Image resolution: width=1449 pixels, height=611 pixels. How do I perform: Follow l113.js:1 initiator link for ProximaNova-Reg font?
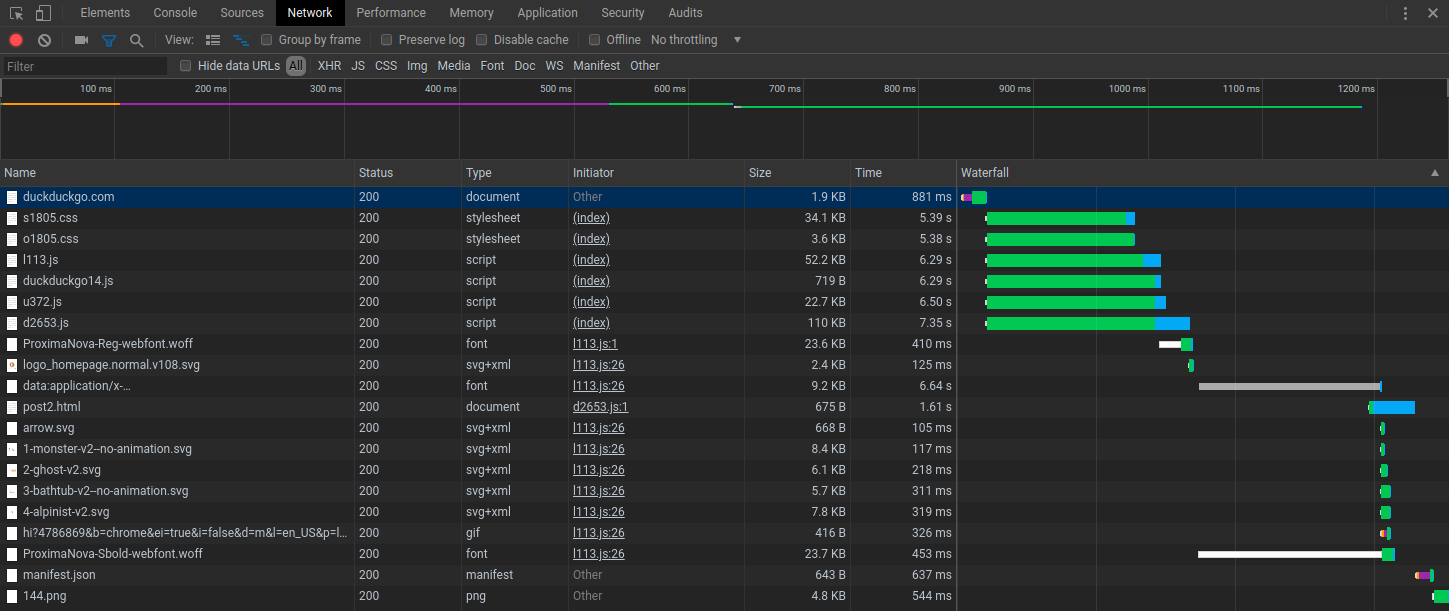click(595, 344)
